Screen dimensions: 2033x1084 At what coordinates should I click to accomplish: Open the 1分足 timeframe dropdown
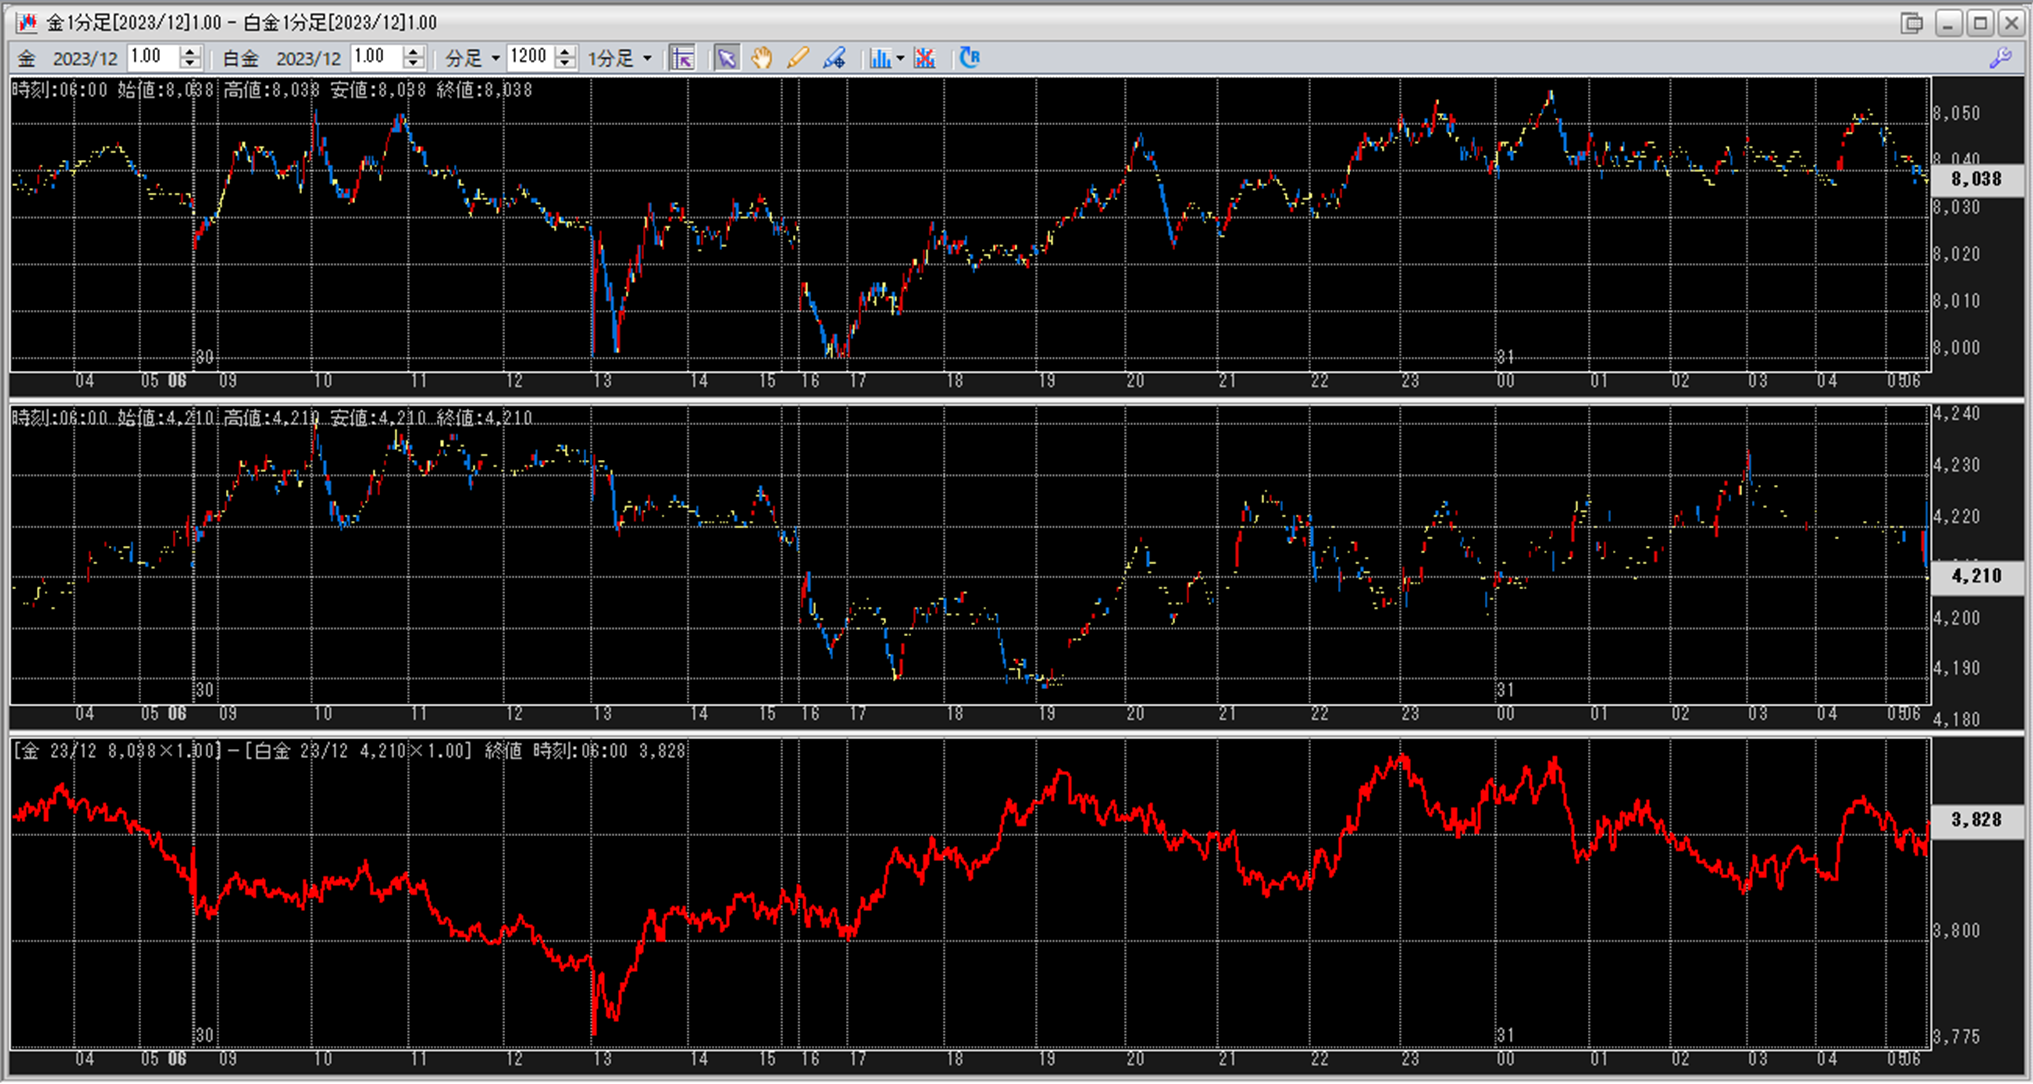pyautogui.click(x=619, y=58)
